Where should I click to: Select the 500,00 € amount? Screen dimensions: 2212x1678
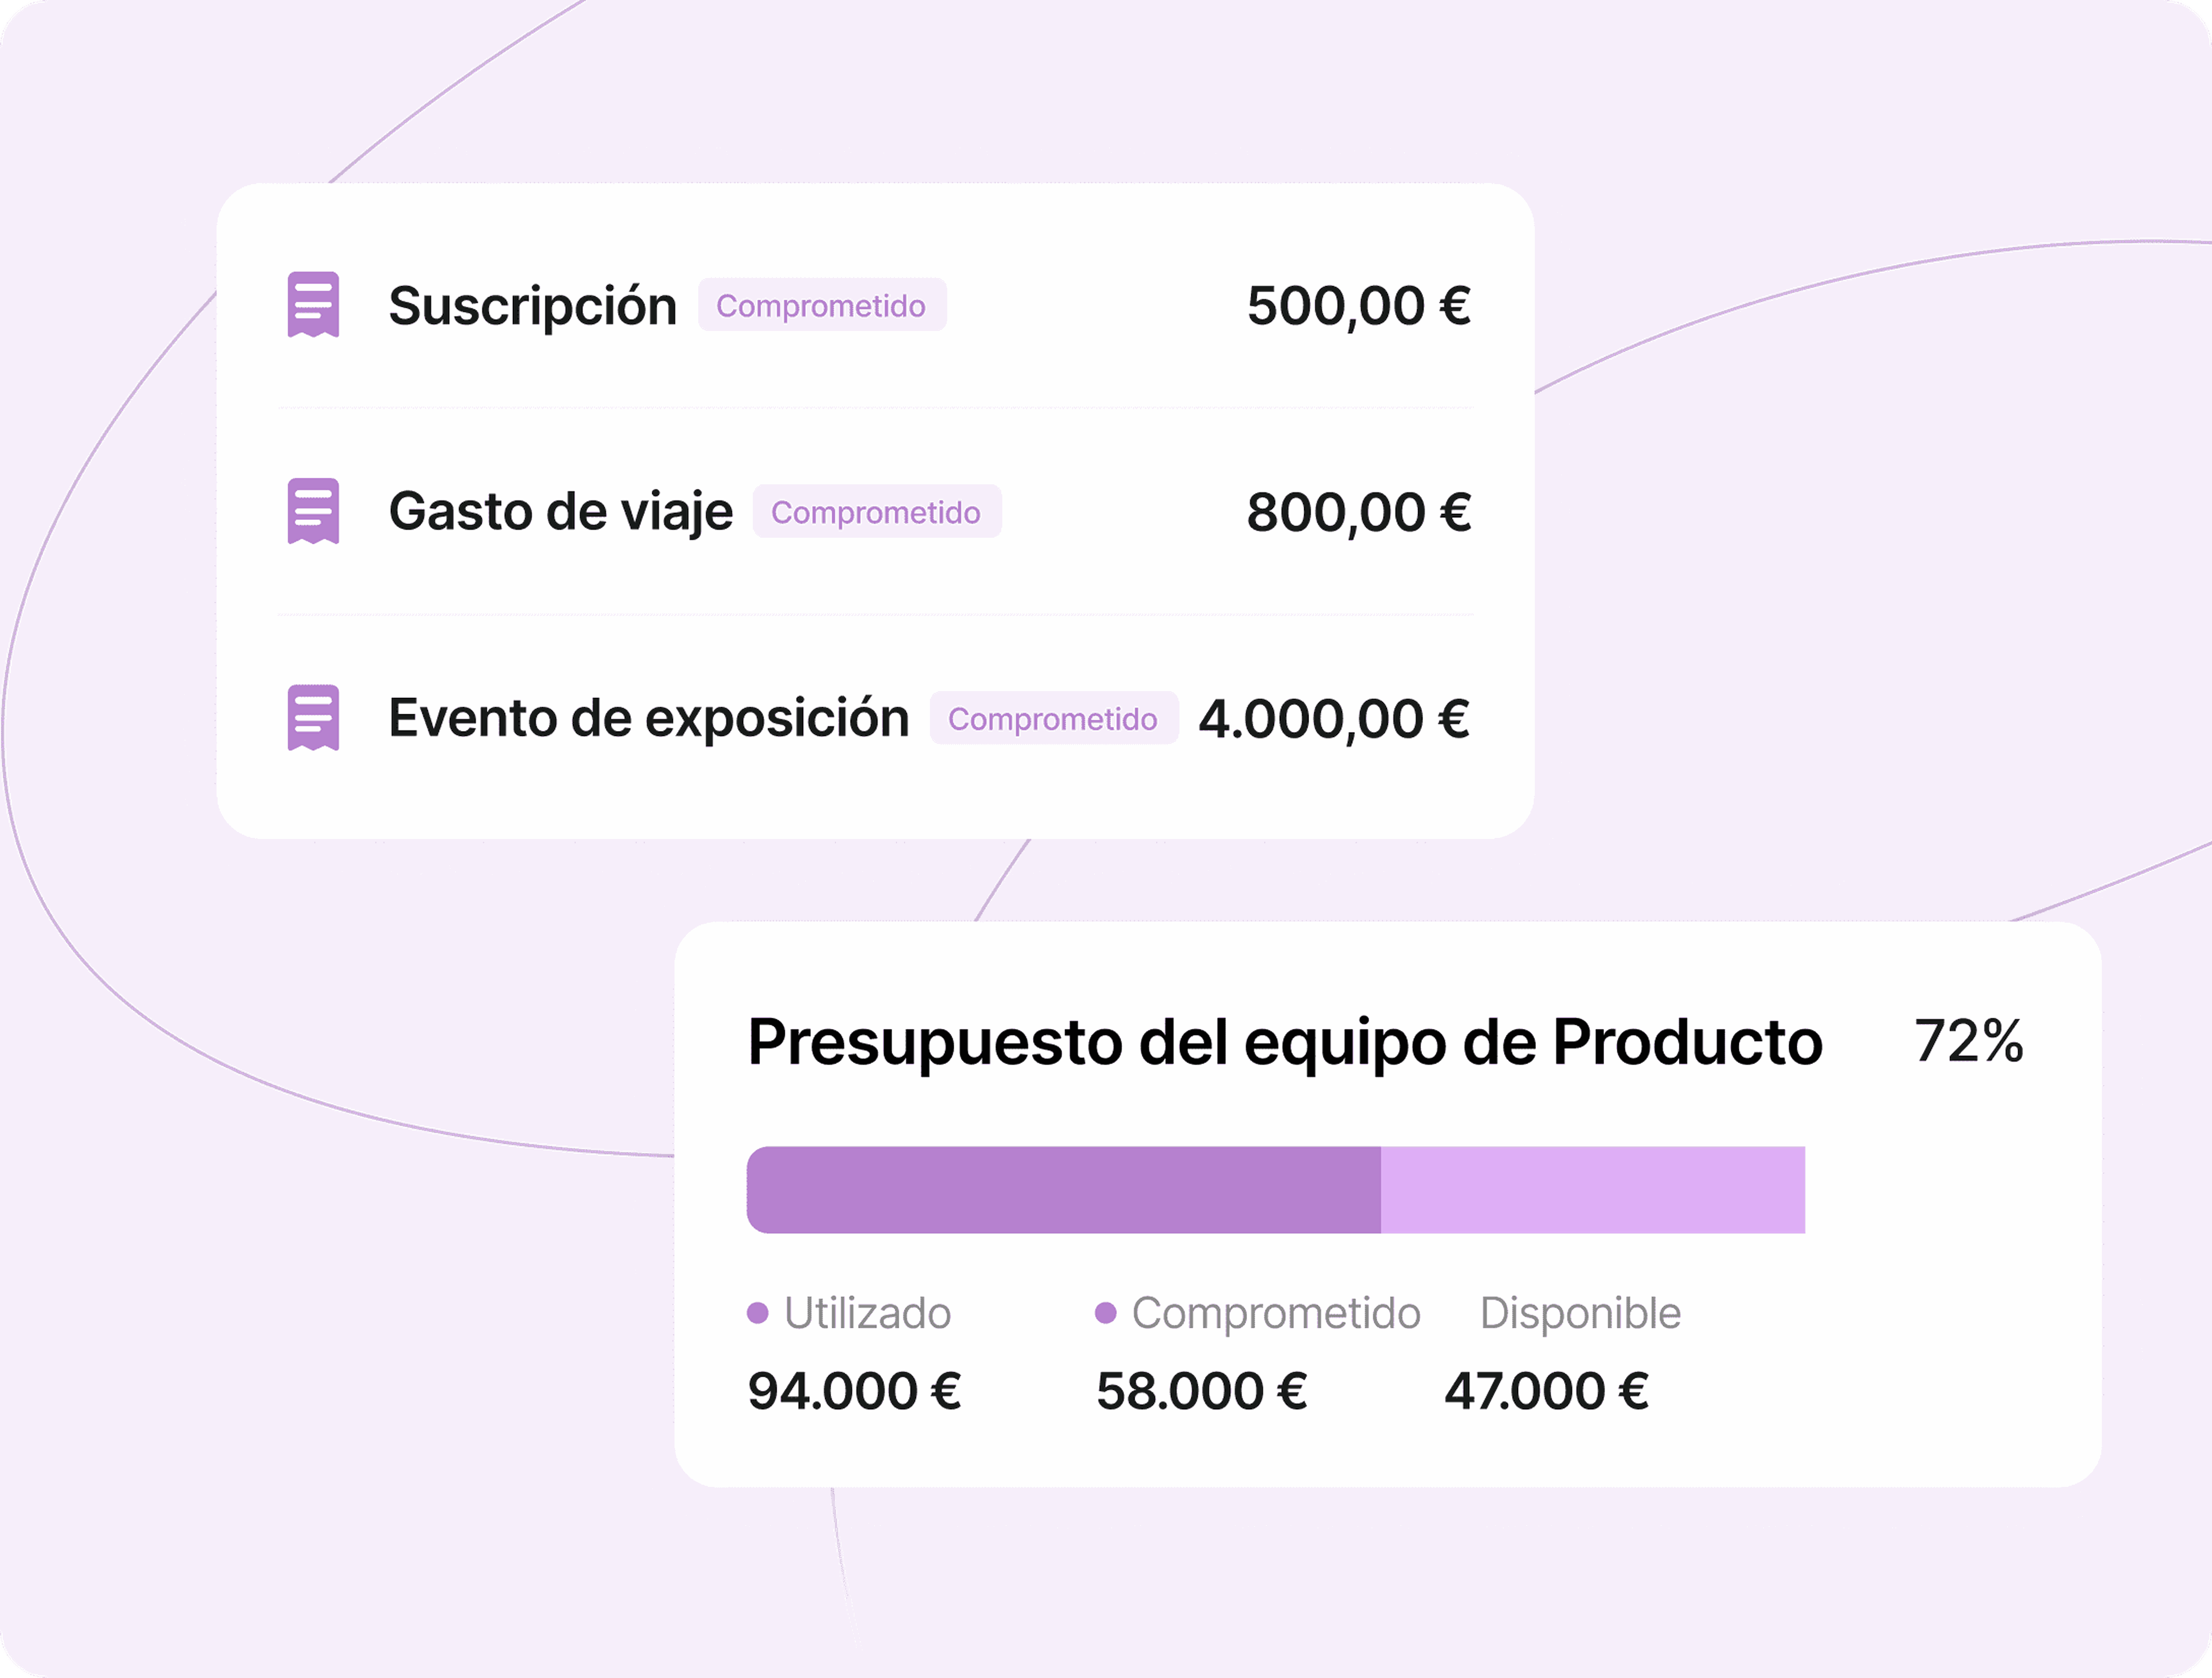[1359, 306]
